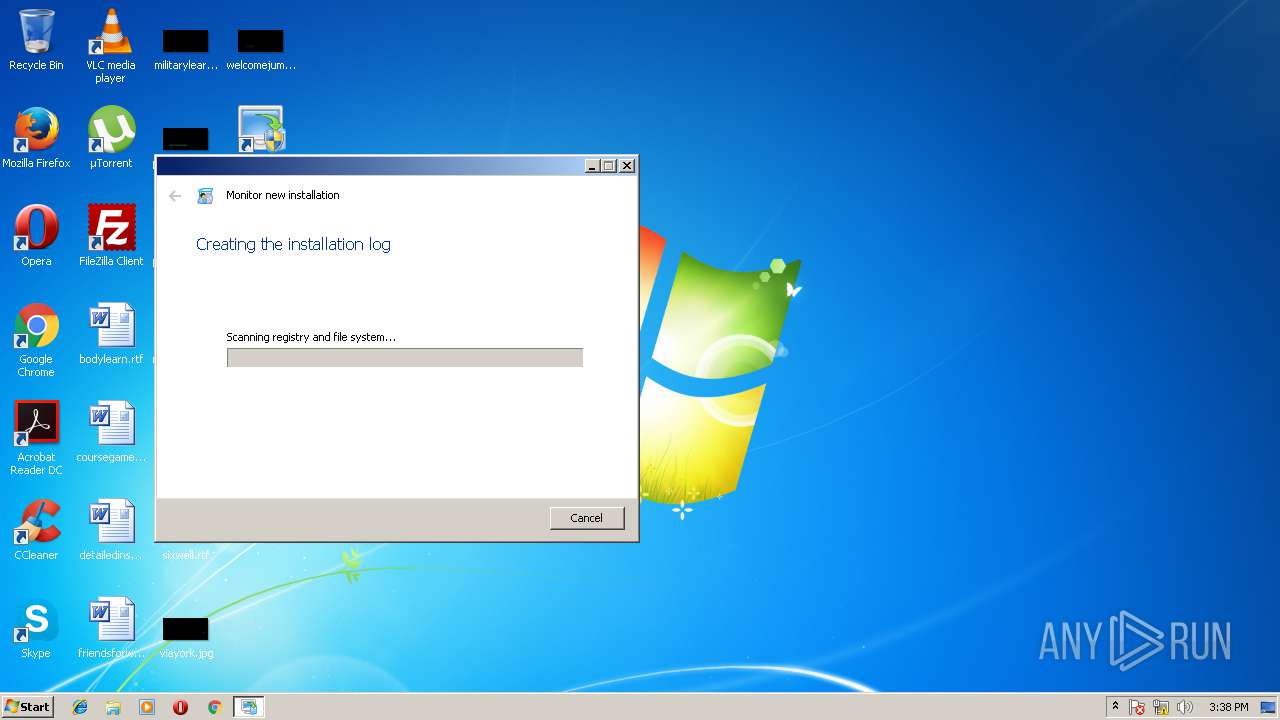Select the installer shortcut above the dialog
The width and height of the screenshot is (1280, 720).
[261, 130]
